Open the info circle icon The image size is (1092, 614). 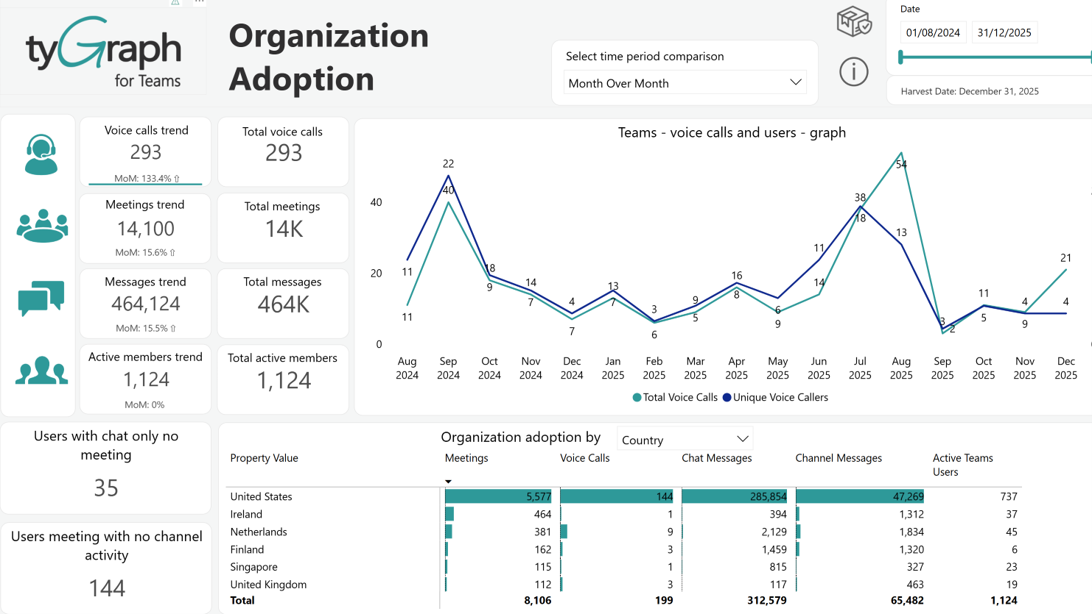click(853, 72)
